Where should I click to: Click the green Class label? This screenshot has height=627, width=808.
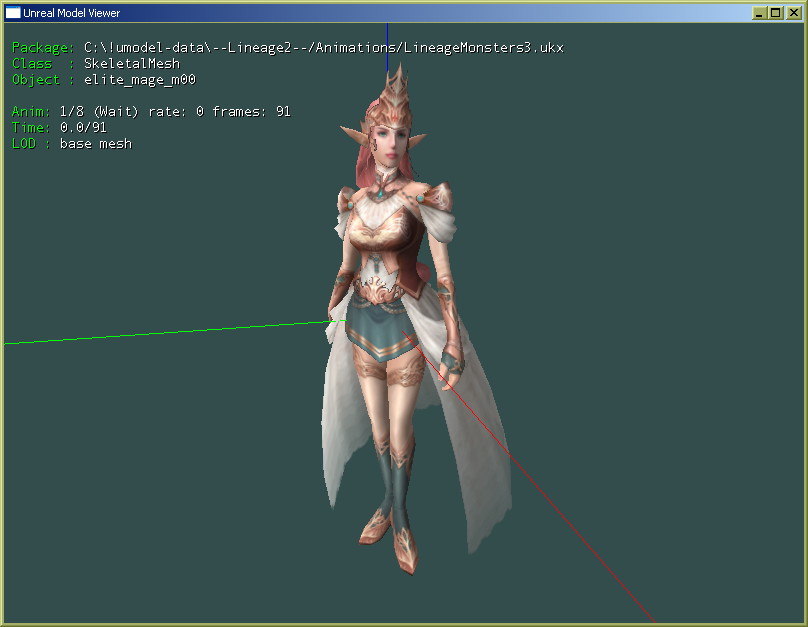point(32,63)
